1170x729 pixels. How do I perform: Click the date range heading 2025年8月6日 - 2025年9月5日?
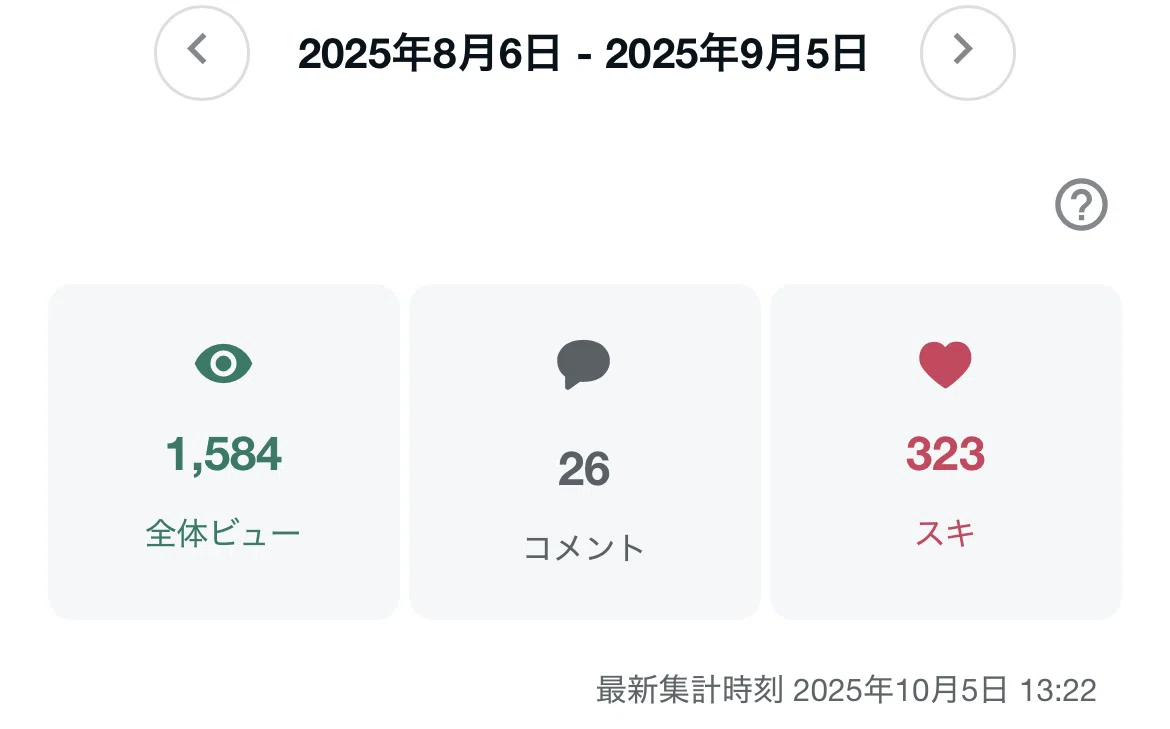coord(582,54)
